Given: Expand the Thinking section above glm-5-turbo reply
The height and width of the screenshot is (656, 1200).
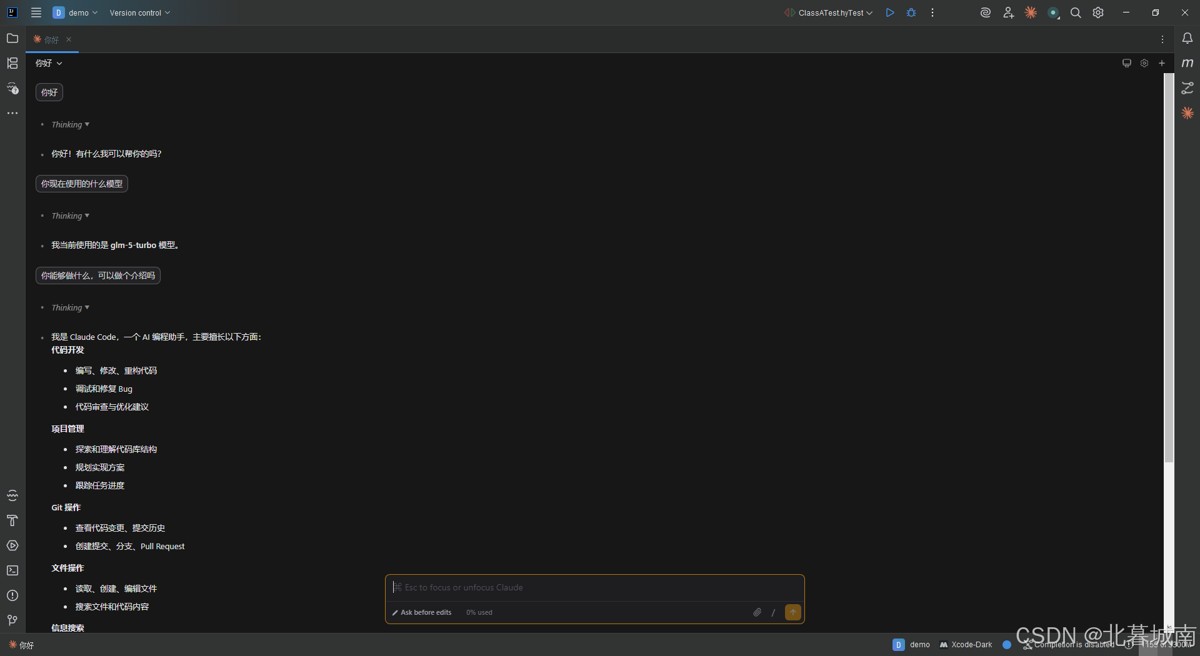Looking at the screenshot, I should (70, 216).
